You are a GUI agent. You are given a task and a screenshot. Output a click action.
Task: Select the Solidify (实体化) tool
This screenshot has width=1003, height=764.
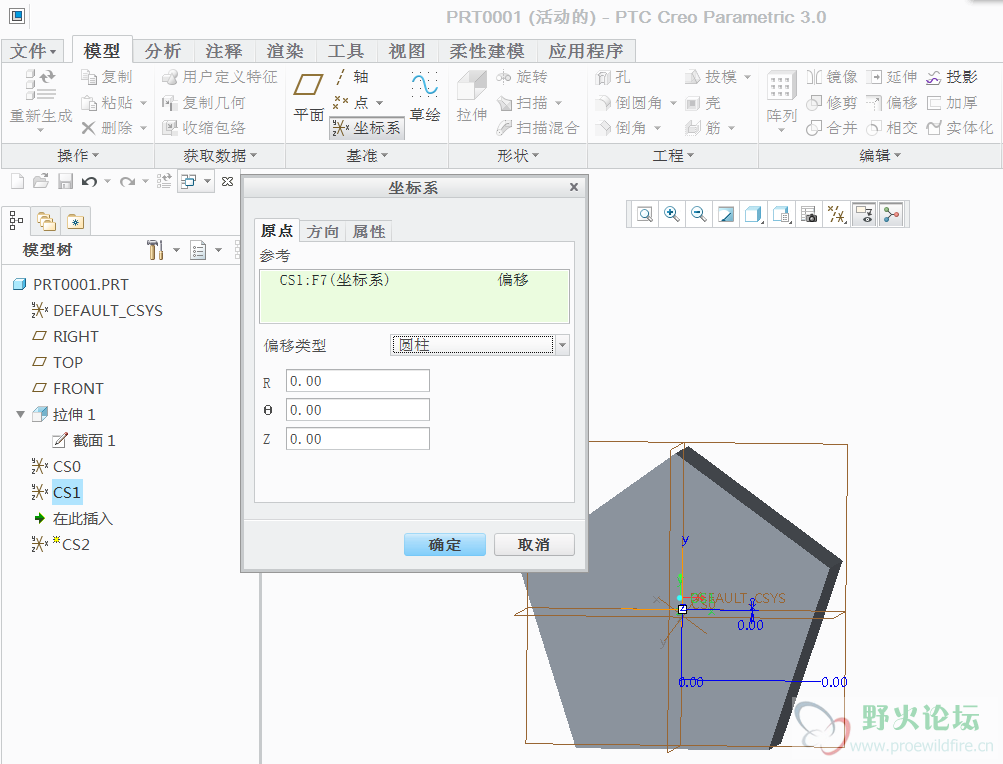click(x=960, y=128)
